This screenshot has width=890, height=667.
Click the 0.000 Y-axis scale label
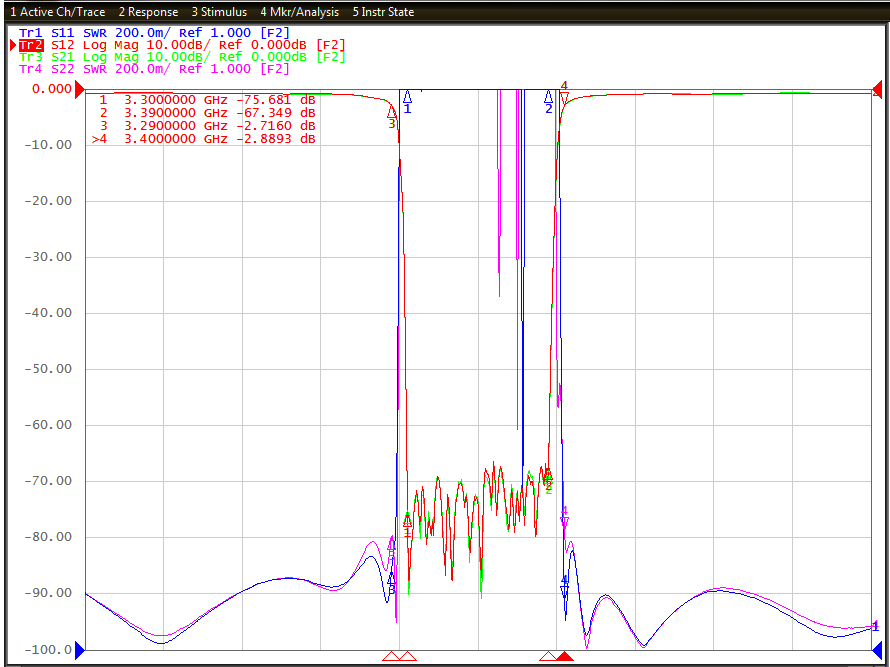coord(52,89)
